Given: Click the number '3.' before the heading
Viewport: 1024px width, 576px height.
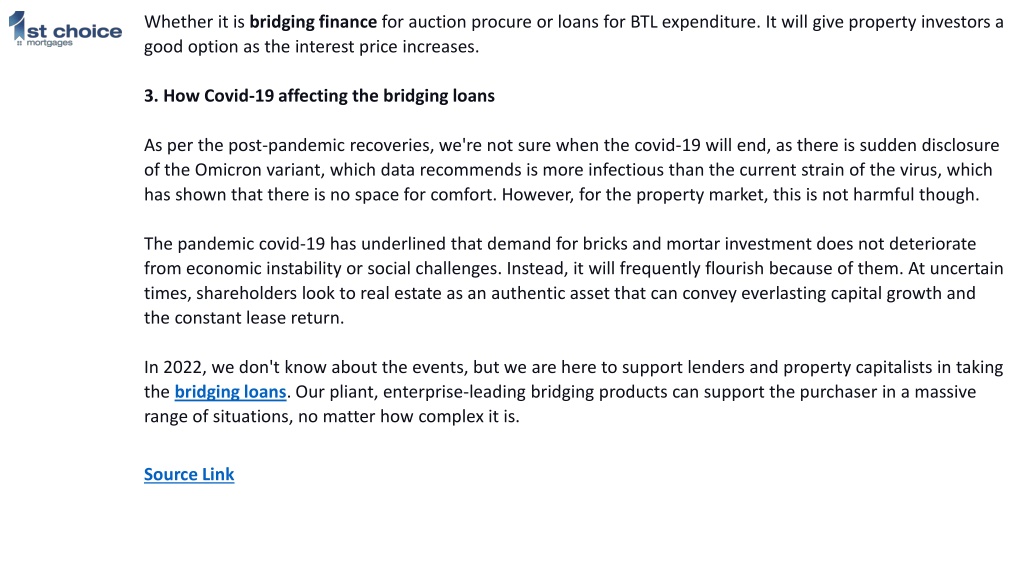Looking at the screenshot, I should 151,96.
